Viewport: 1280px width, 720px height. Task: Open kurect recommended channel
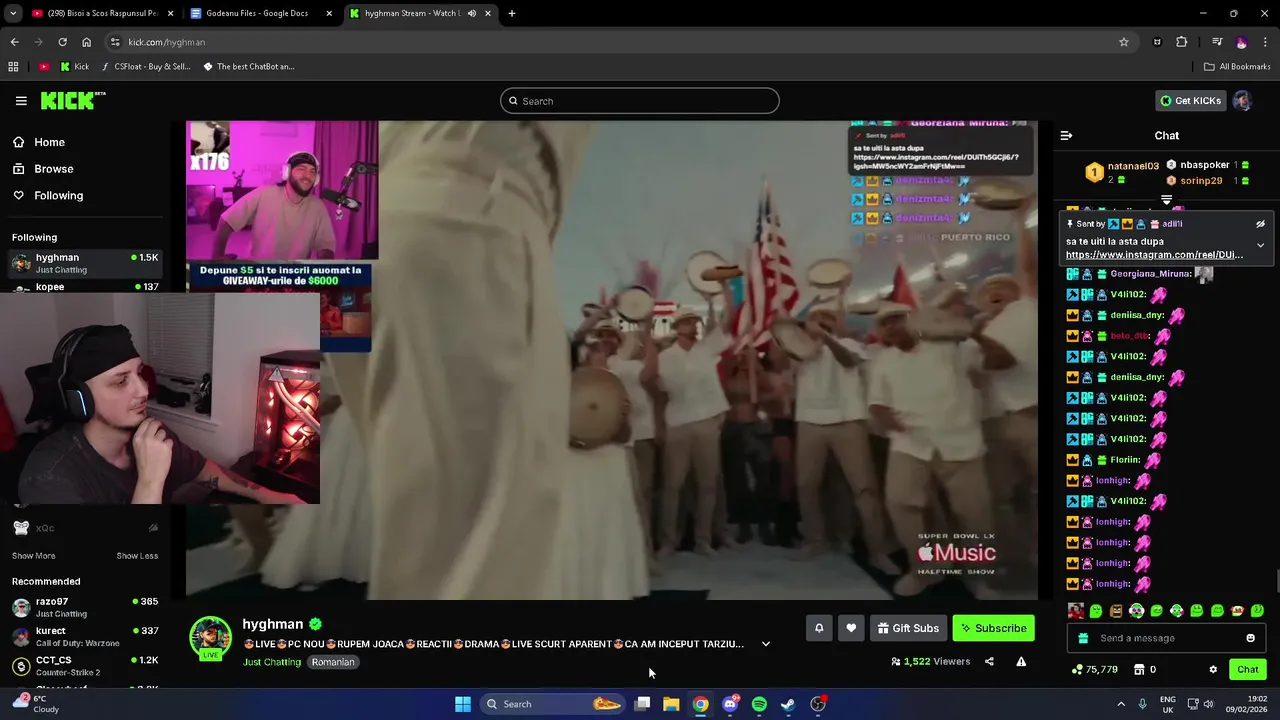pos(85,637)
